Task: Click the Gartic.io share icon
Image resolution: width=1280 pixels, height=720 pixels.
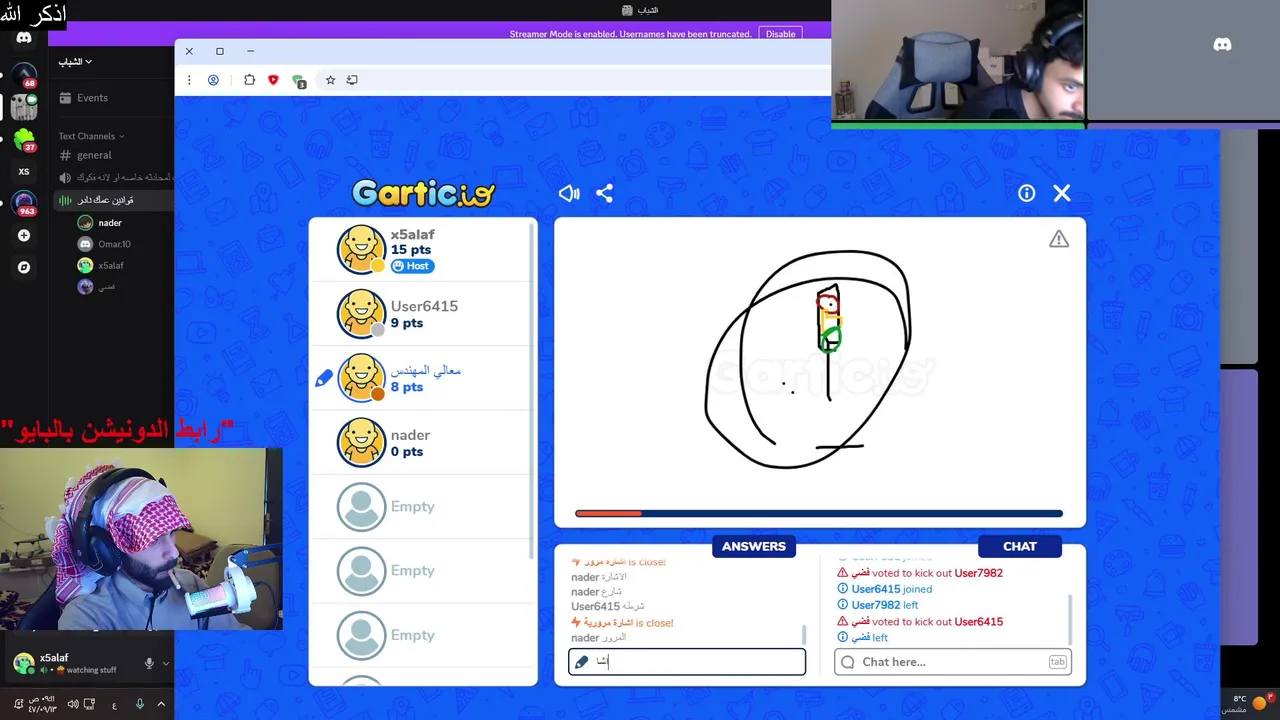Action: click(604, 193)
